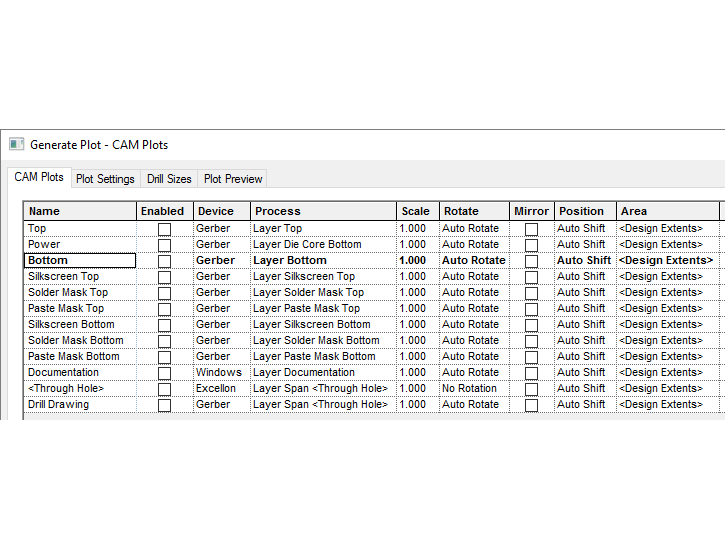Click the Mirror column header

click(532, 211)
